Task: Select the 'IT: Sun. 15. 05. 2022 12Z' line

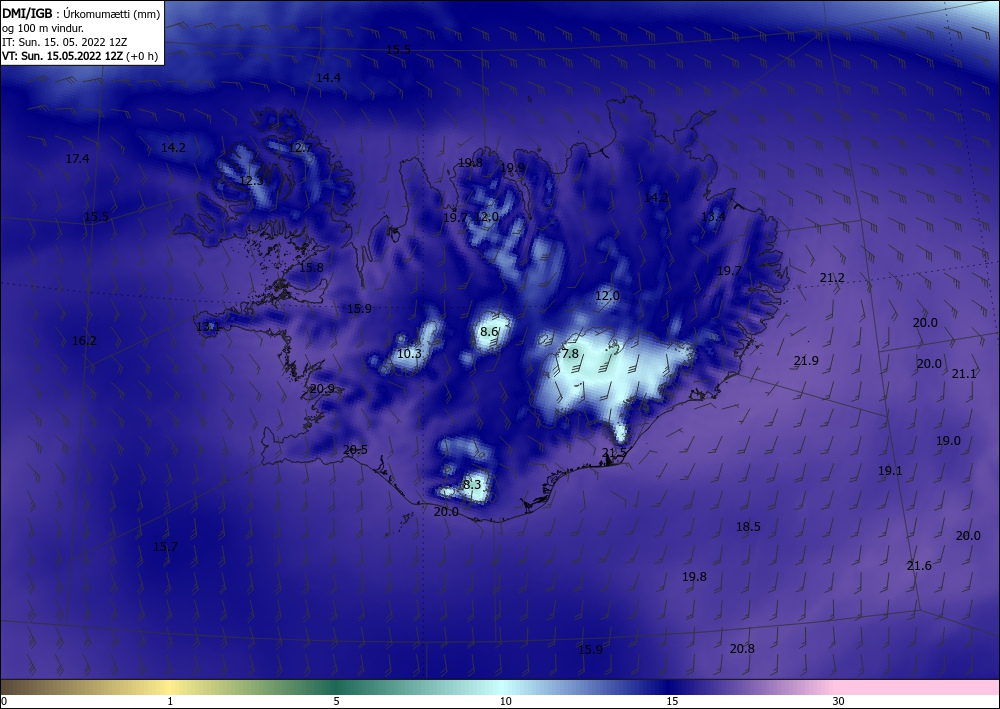Action: (64, 41)
